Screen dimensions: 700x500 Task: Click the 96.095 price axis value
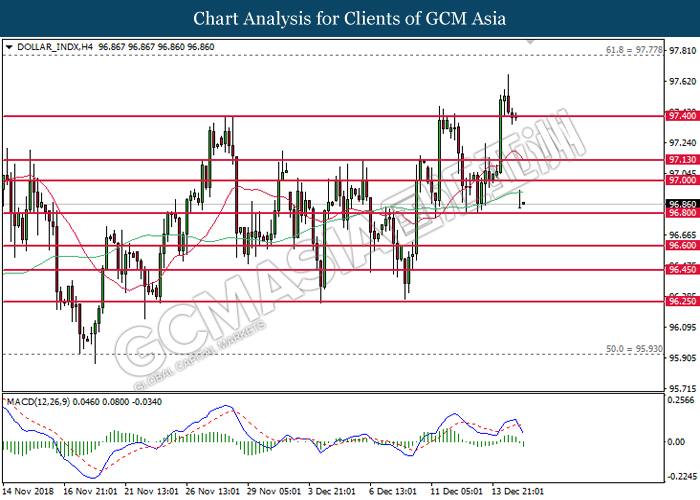(x=683, y=328)
